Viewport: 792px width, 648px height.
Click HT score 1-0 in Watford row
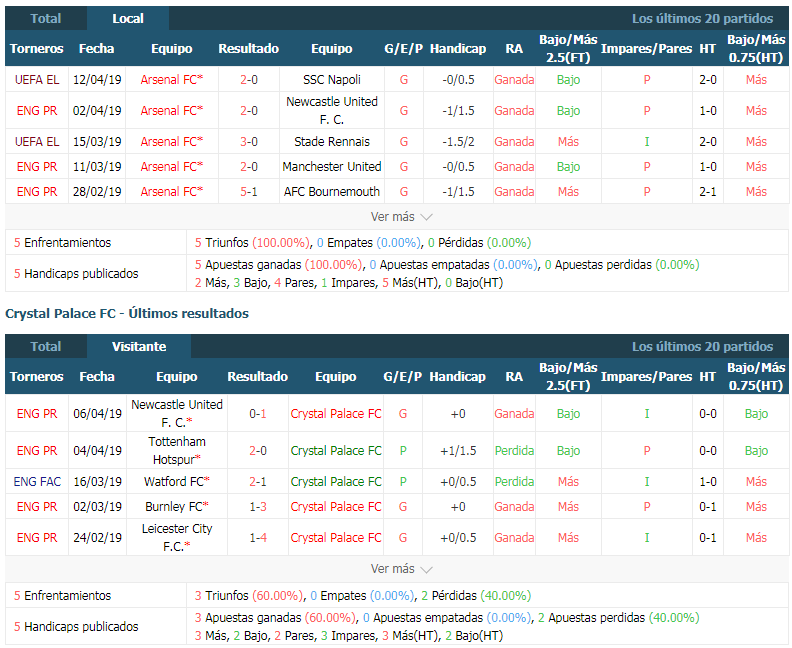click(708, 482)
